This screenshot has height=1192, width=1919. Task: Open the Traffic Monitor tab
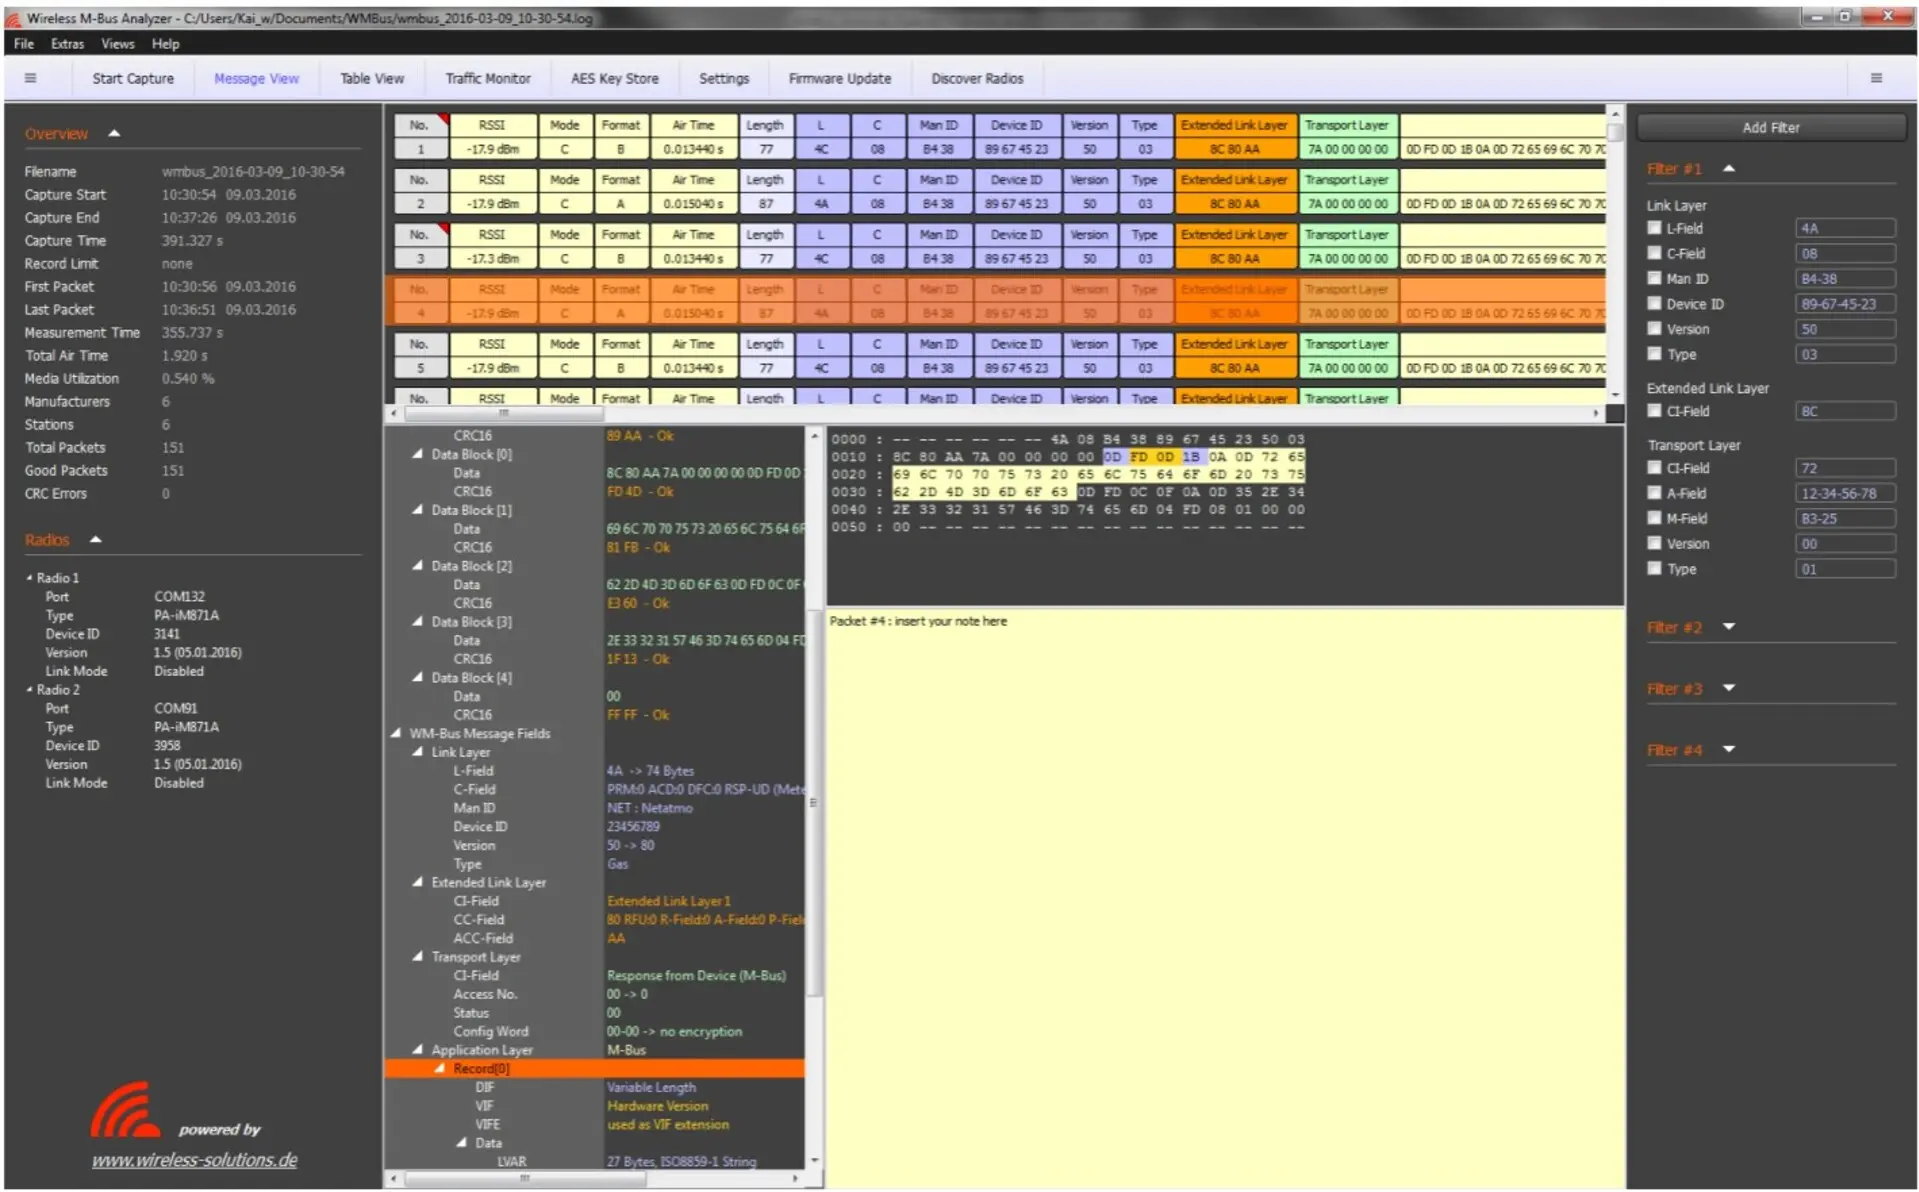(488, 78)
